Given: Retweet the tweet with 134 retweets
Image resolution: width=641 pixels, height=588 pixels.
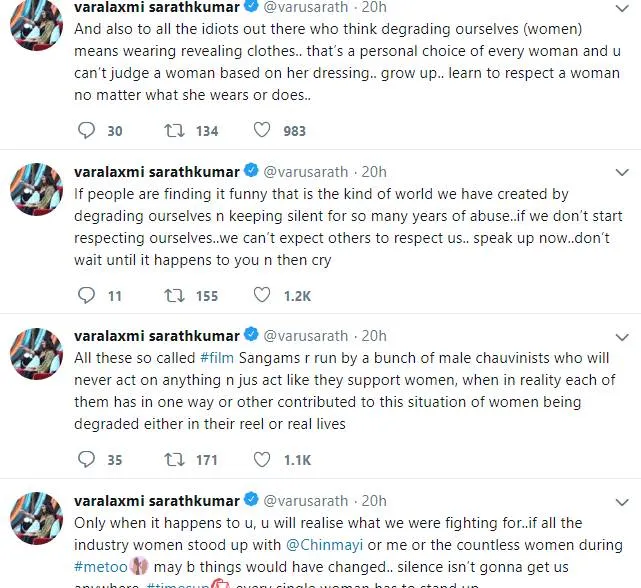Looking at the screenshot, I should click(175, 130).
